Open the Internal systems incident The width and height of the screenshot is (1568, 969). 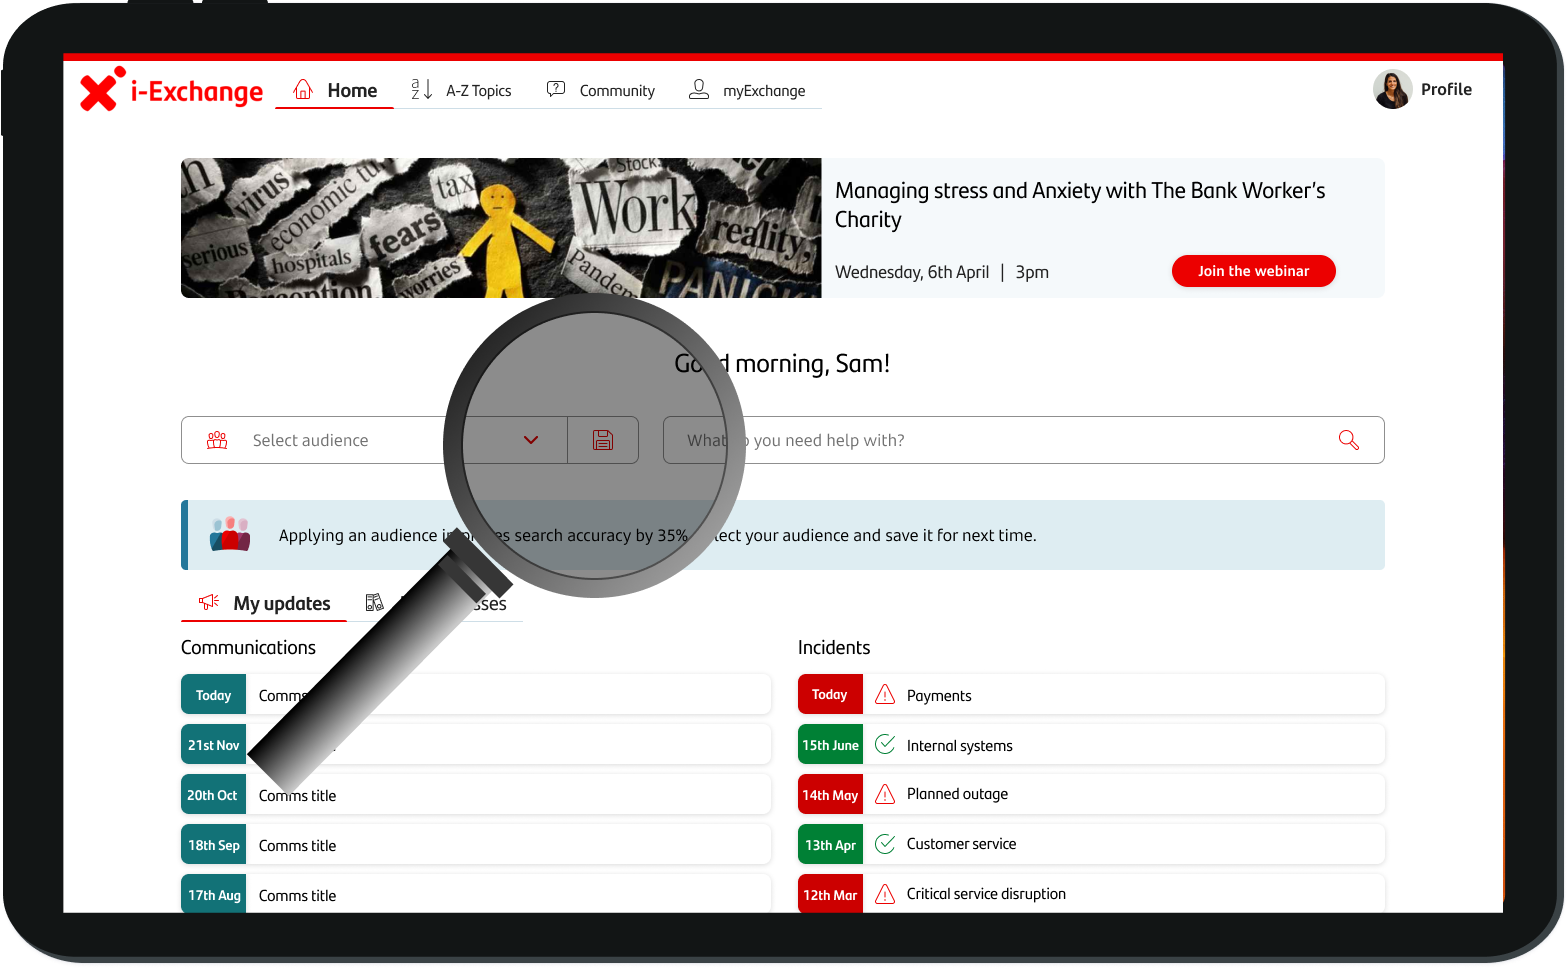[x=1091, y=744]
